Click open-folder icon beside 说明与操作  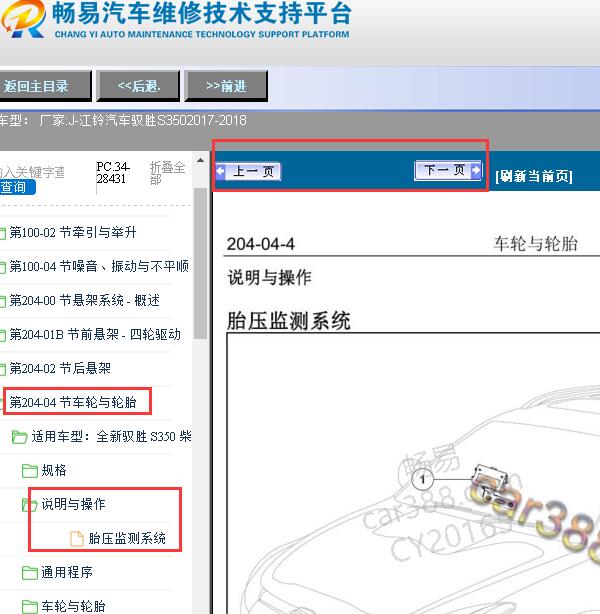30,505
